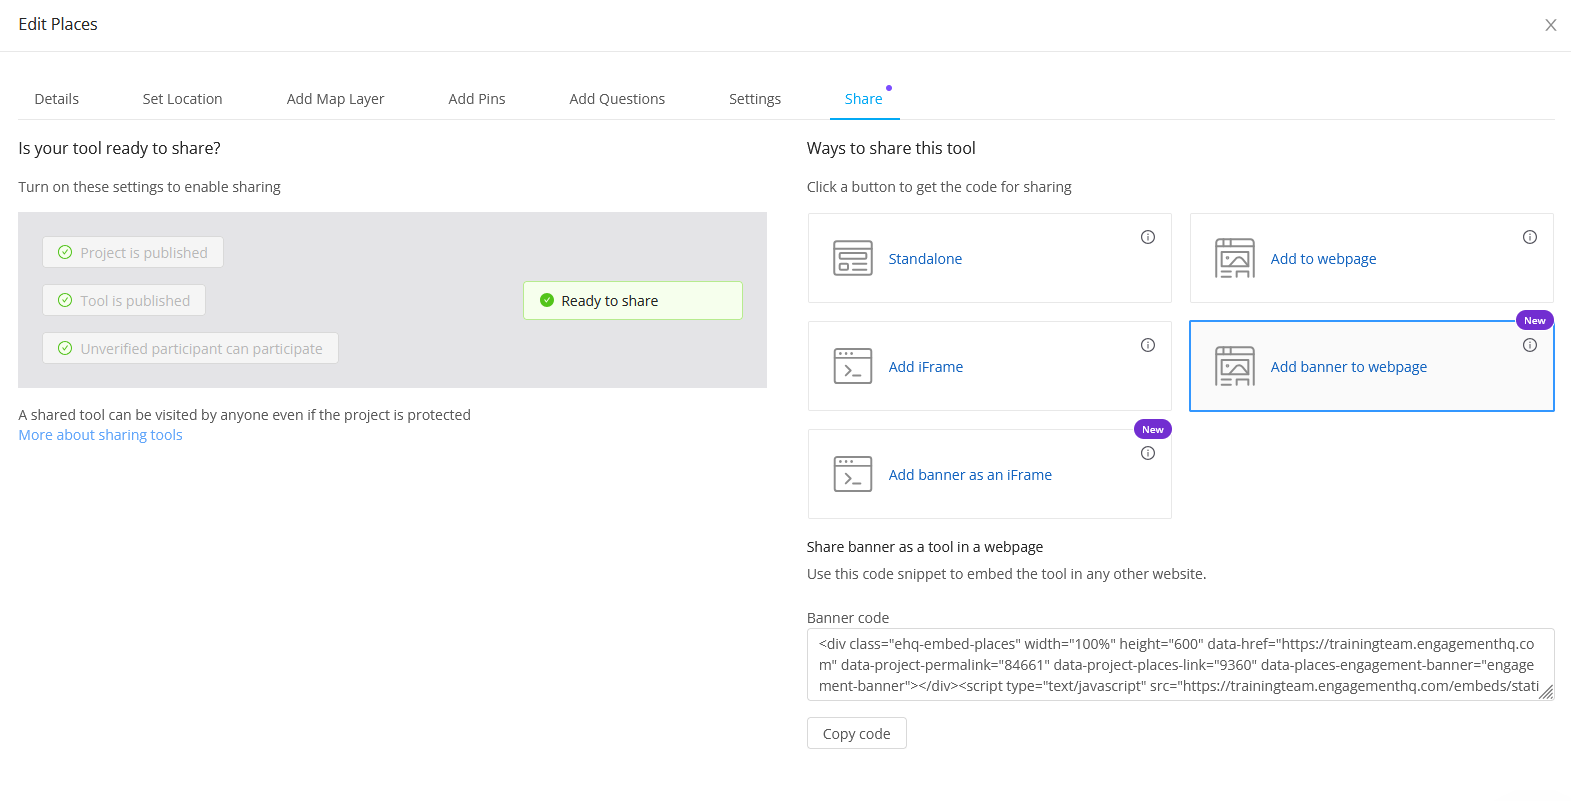The height and width of the screenshot is (801, 1571).
Task: Open info icon on Add to webpage card
Action: (x=1530, y=237)
